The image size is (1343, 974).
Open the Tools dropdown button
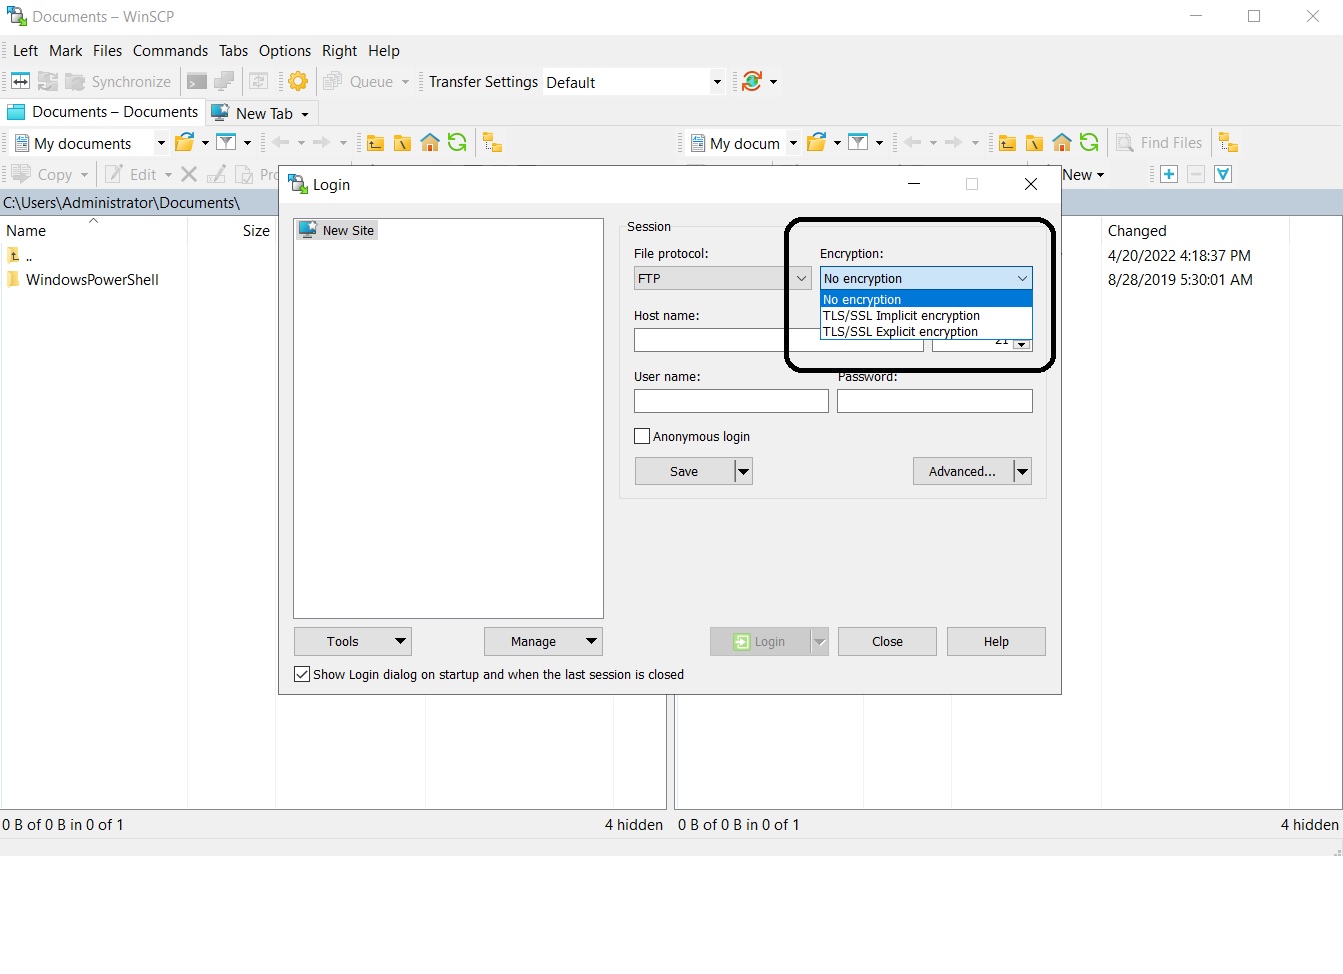click(x=353, y=642)
